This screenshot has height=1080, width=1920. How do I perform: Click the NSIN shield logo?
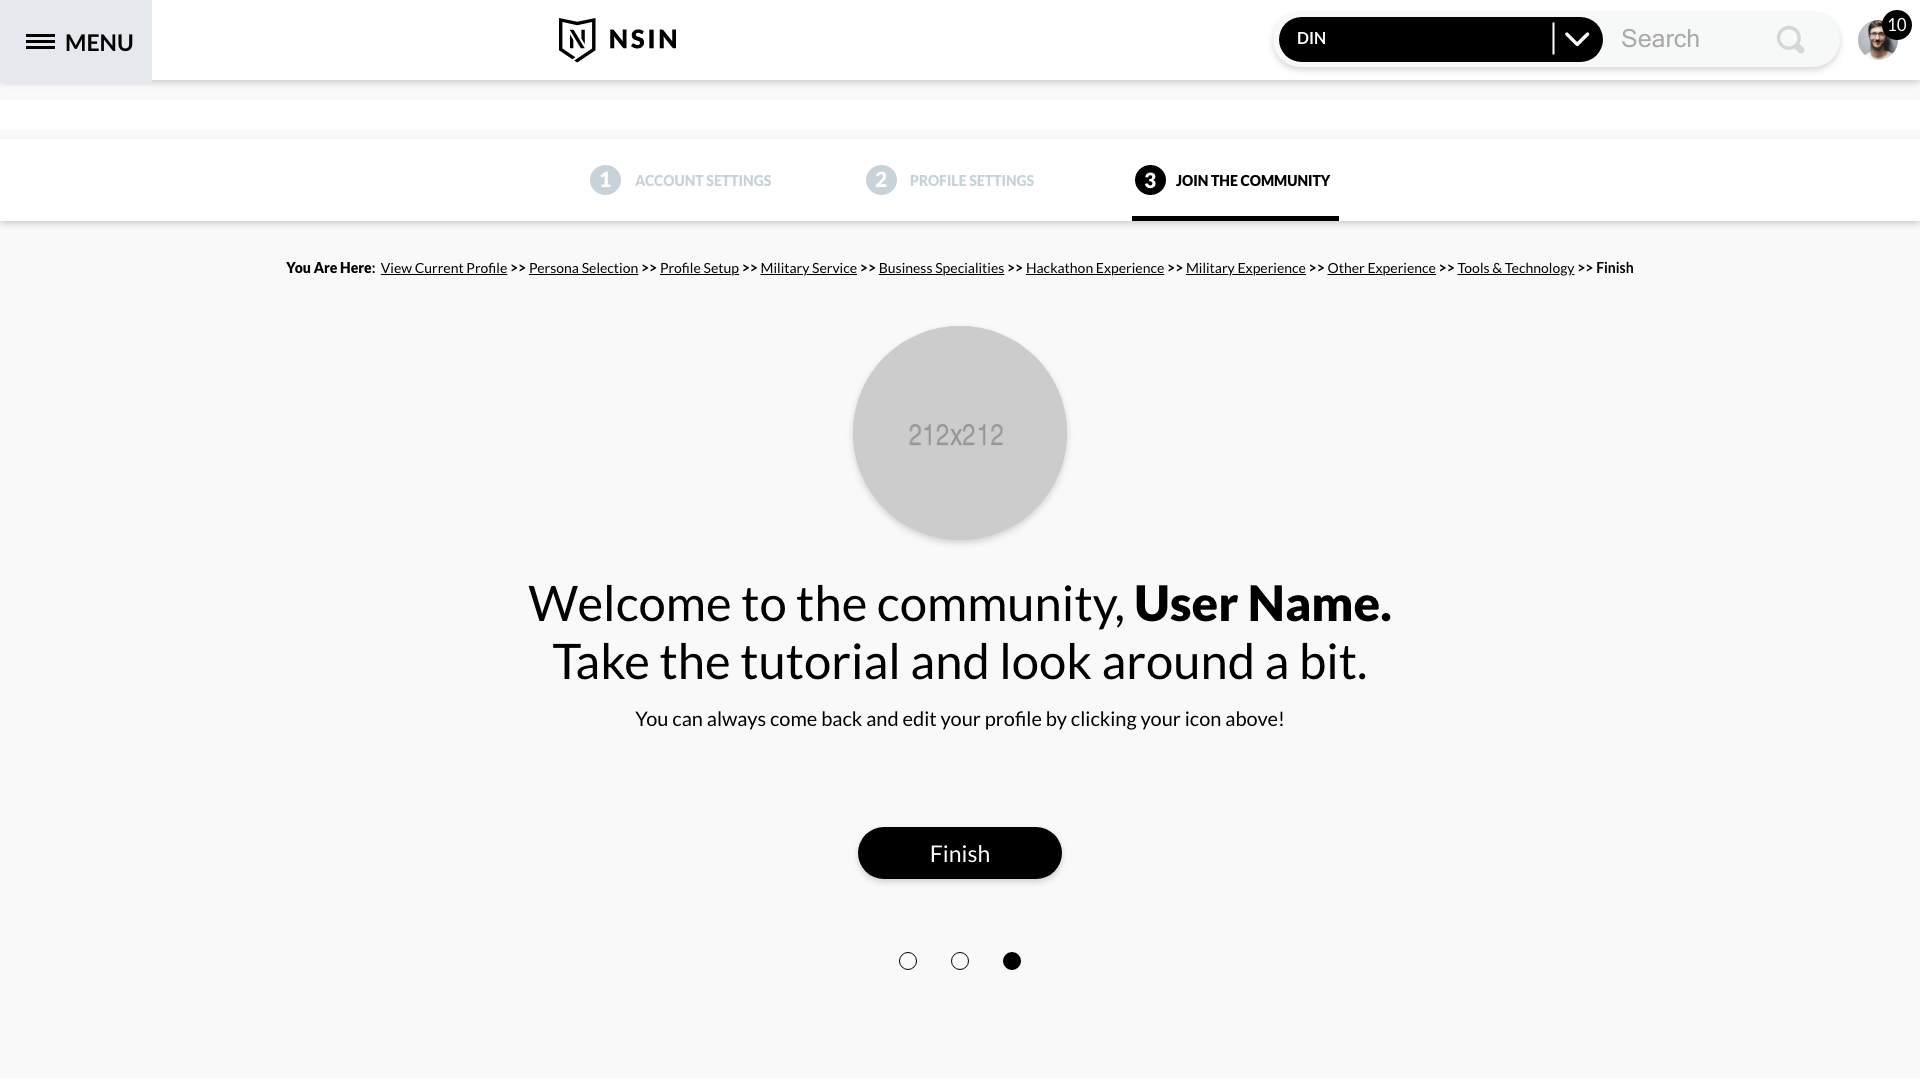click(577, 40)
